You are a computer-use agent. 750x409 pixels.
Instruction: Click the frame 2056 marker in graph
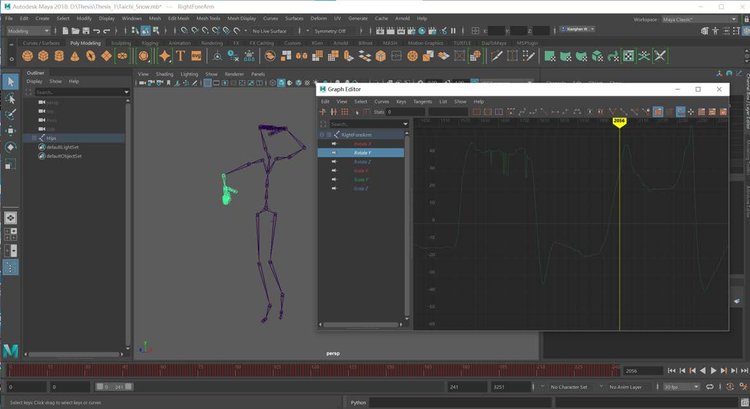coord(619,121)
